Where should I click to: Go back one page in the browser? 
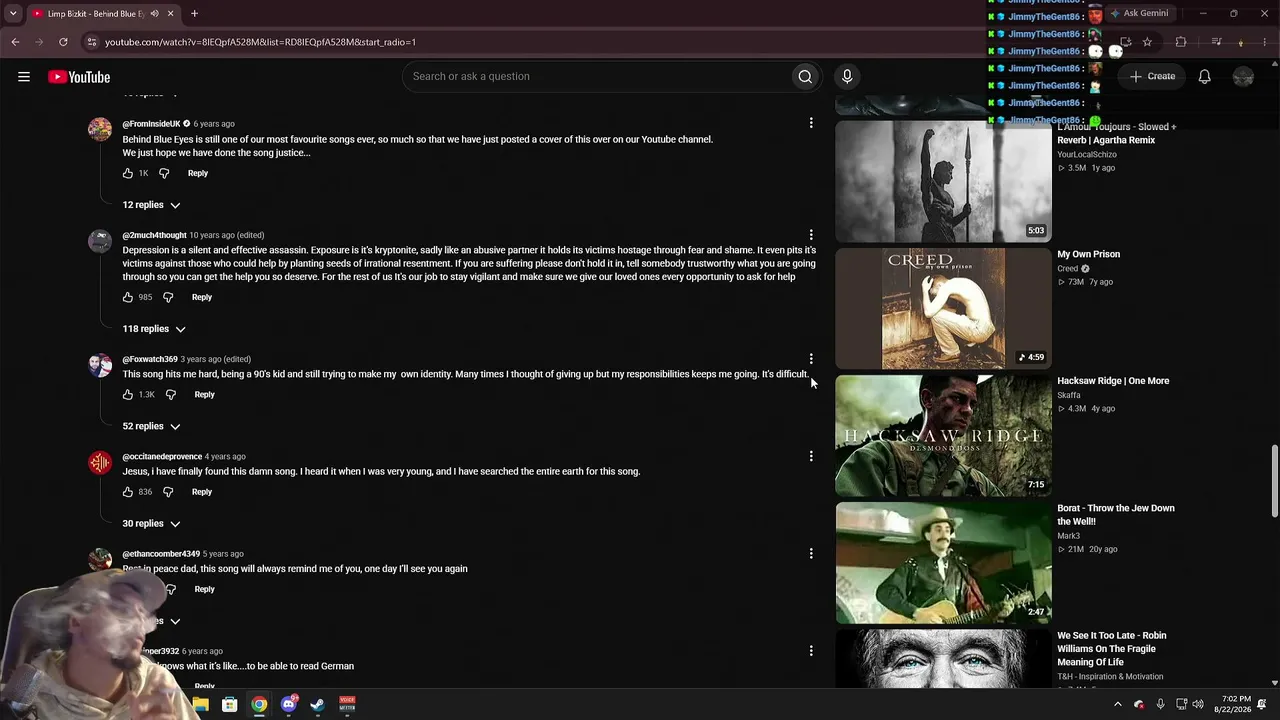[15, 42]
